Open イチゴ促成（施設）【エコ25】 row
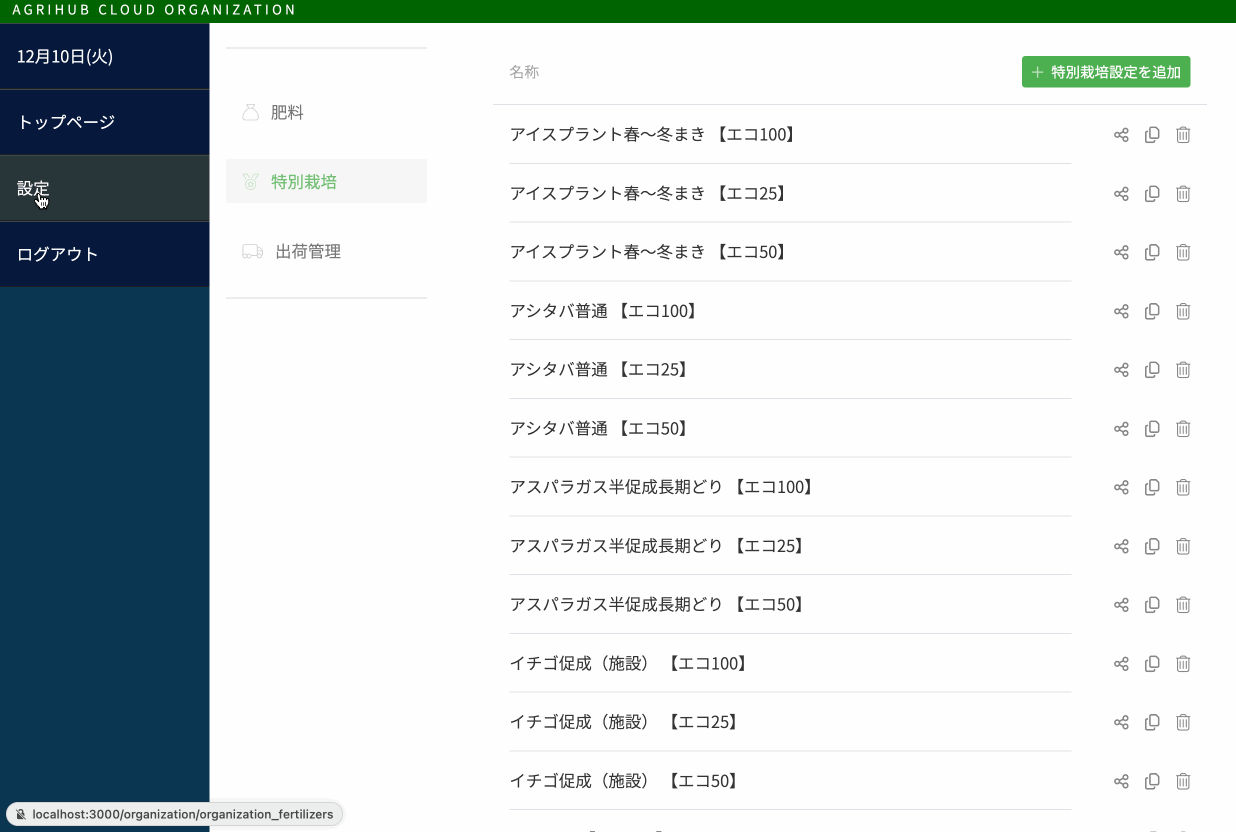Screen dimensions: 1236x832 790,723
